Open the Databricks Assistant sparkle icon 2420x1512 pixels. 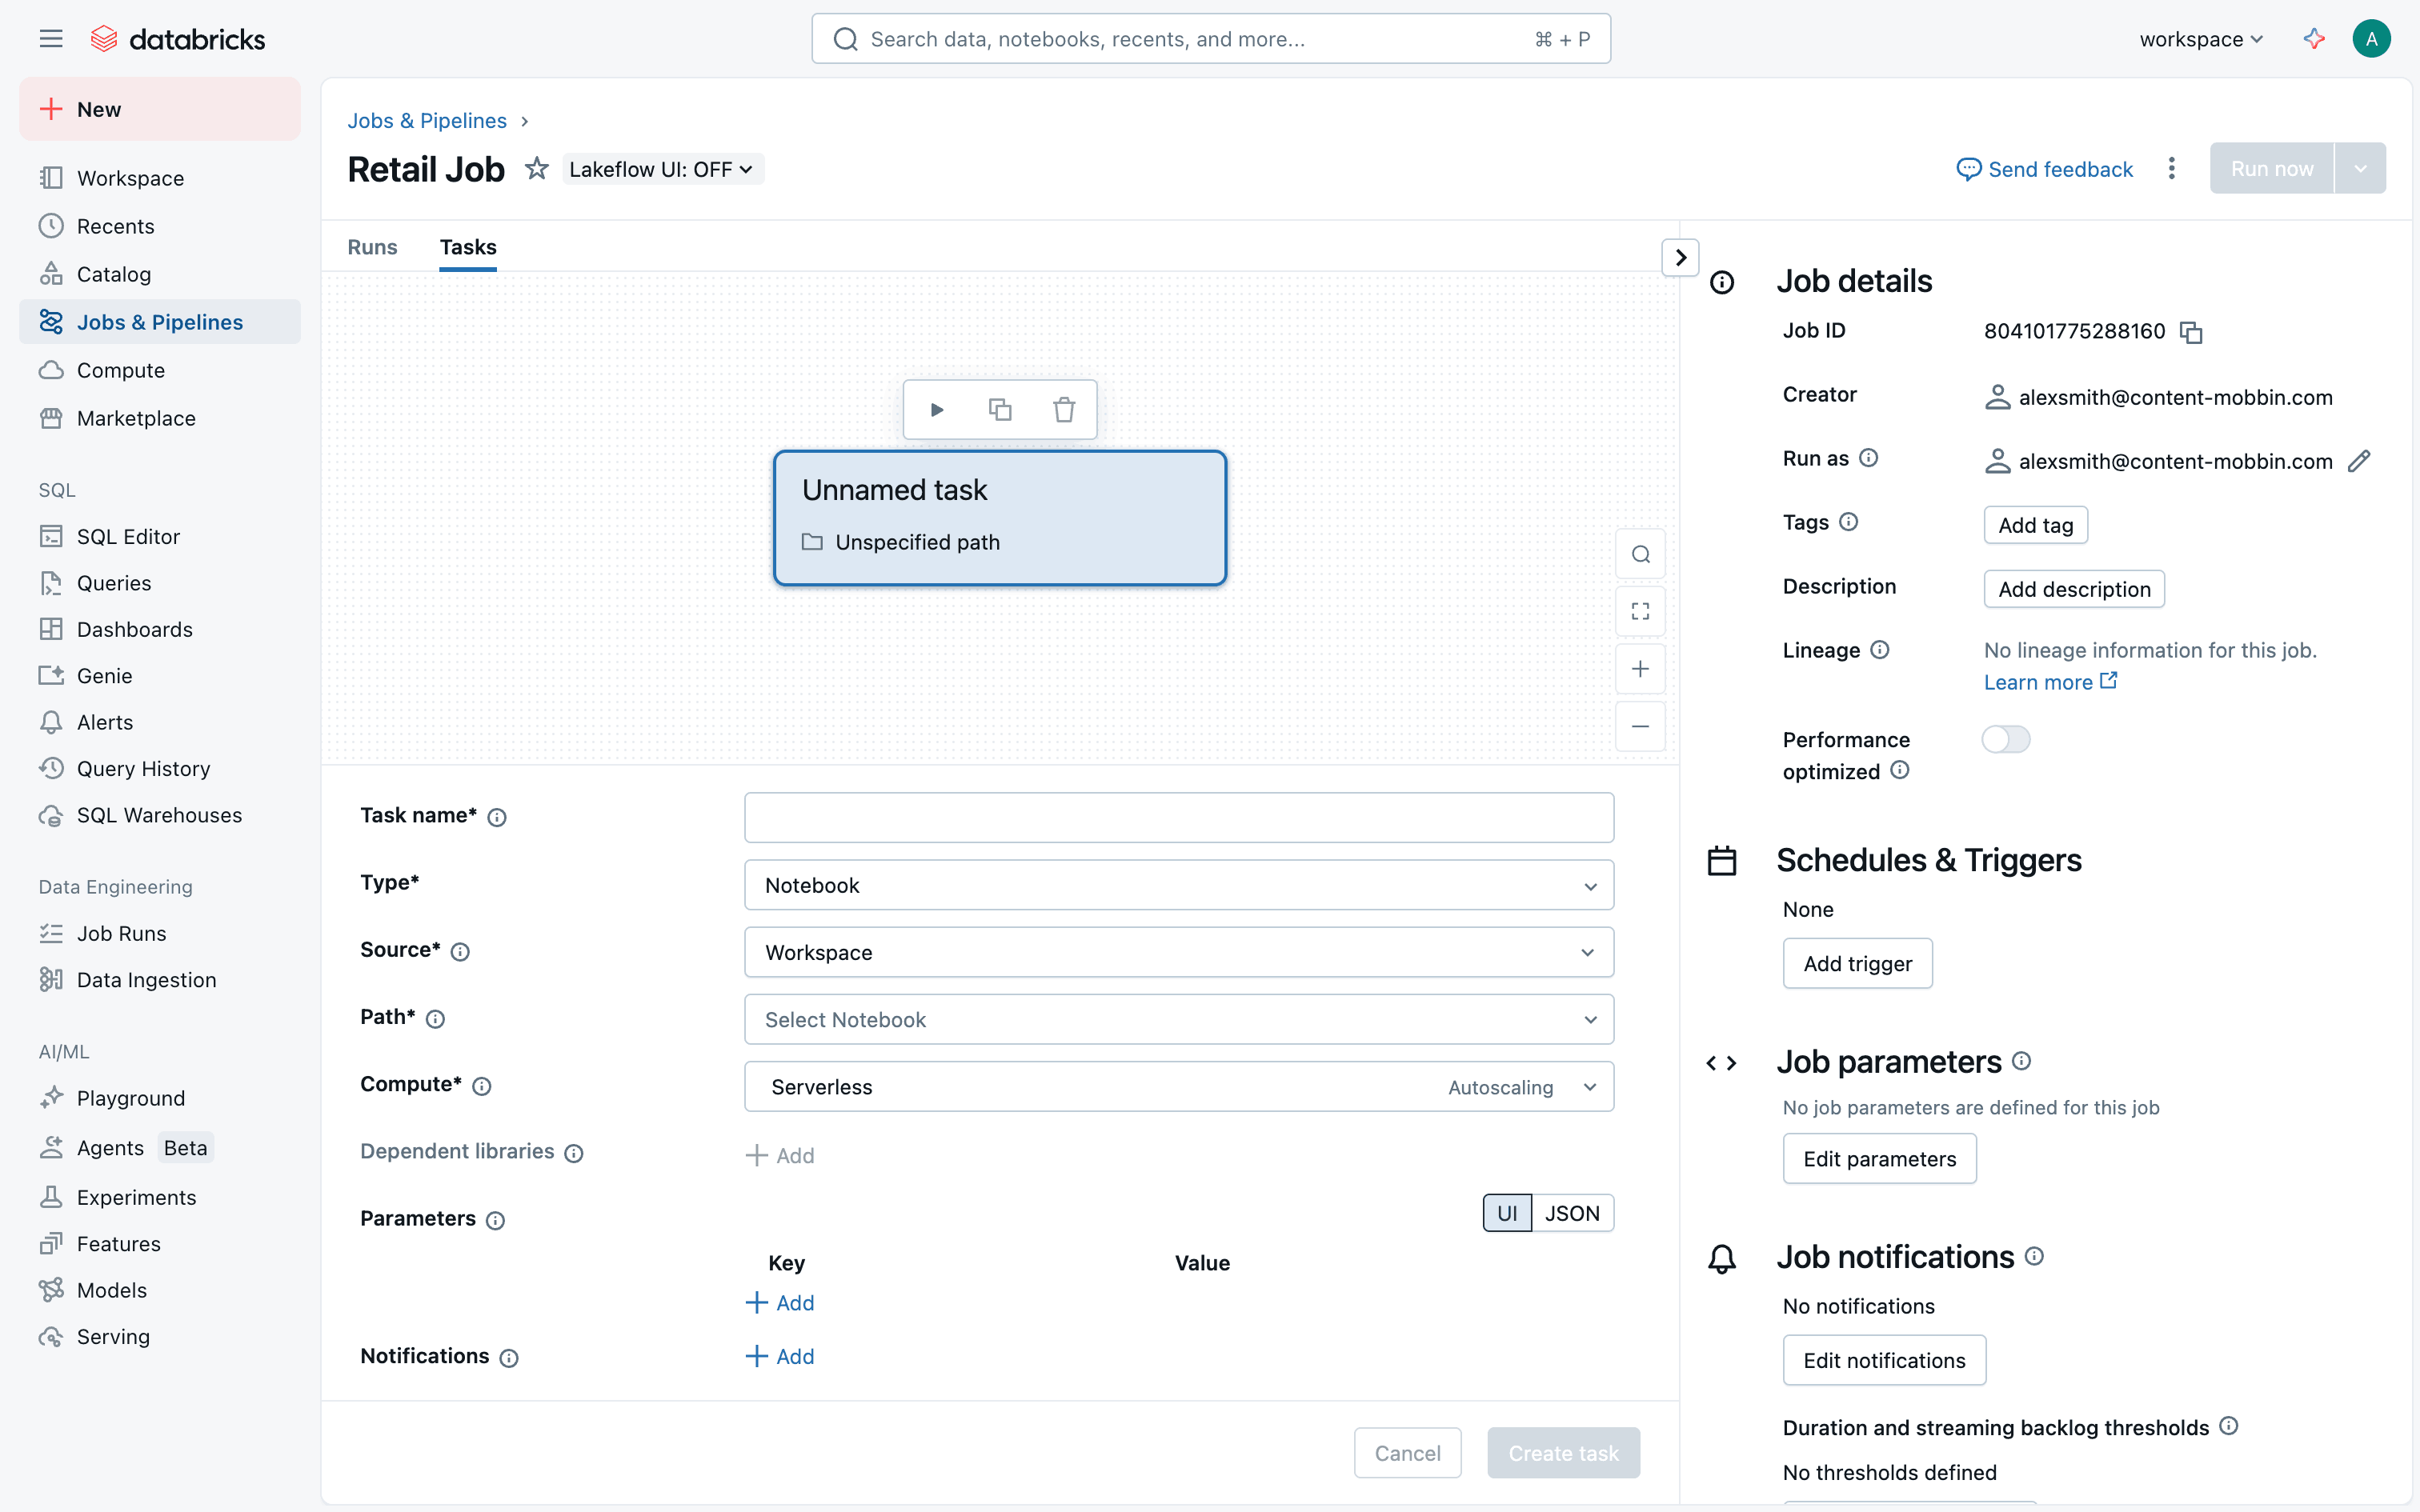2314,39
